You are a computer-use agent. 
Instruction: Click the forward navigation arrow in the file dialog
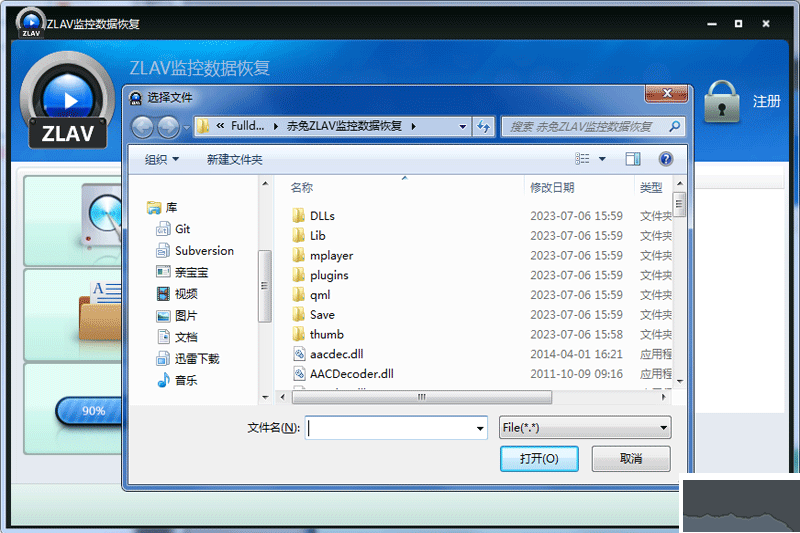tap(168, 127)
